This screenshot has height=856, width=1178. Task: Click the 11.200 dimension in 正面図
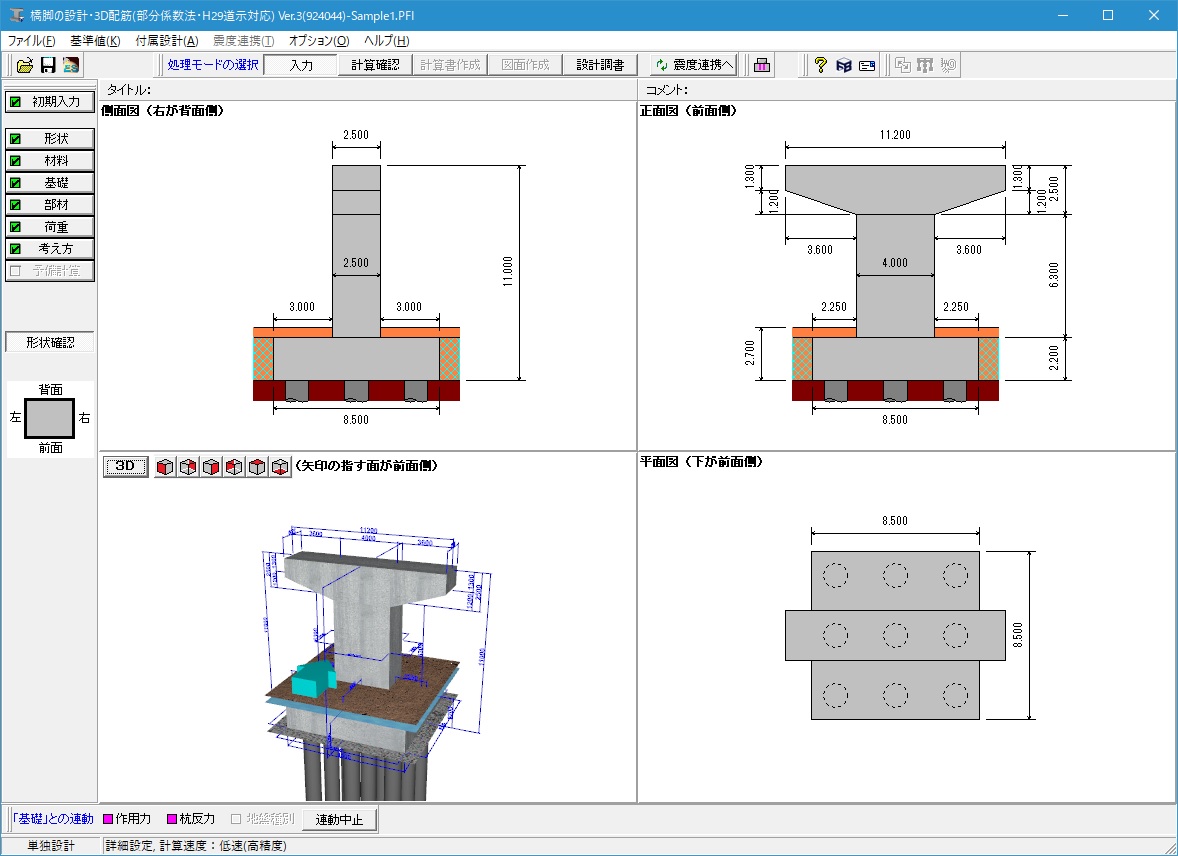pos(895,135)
